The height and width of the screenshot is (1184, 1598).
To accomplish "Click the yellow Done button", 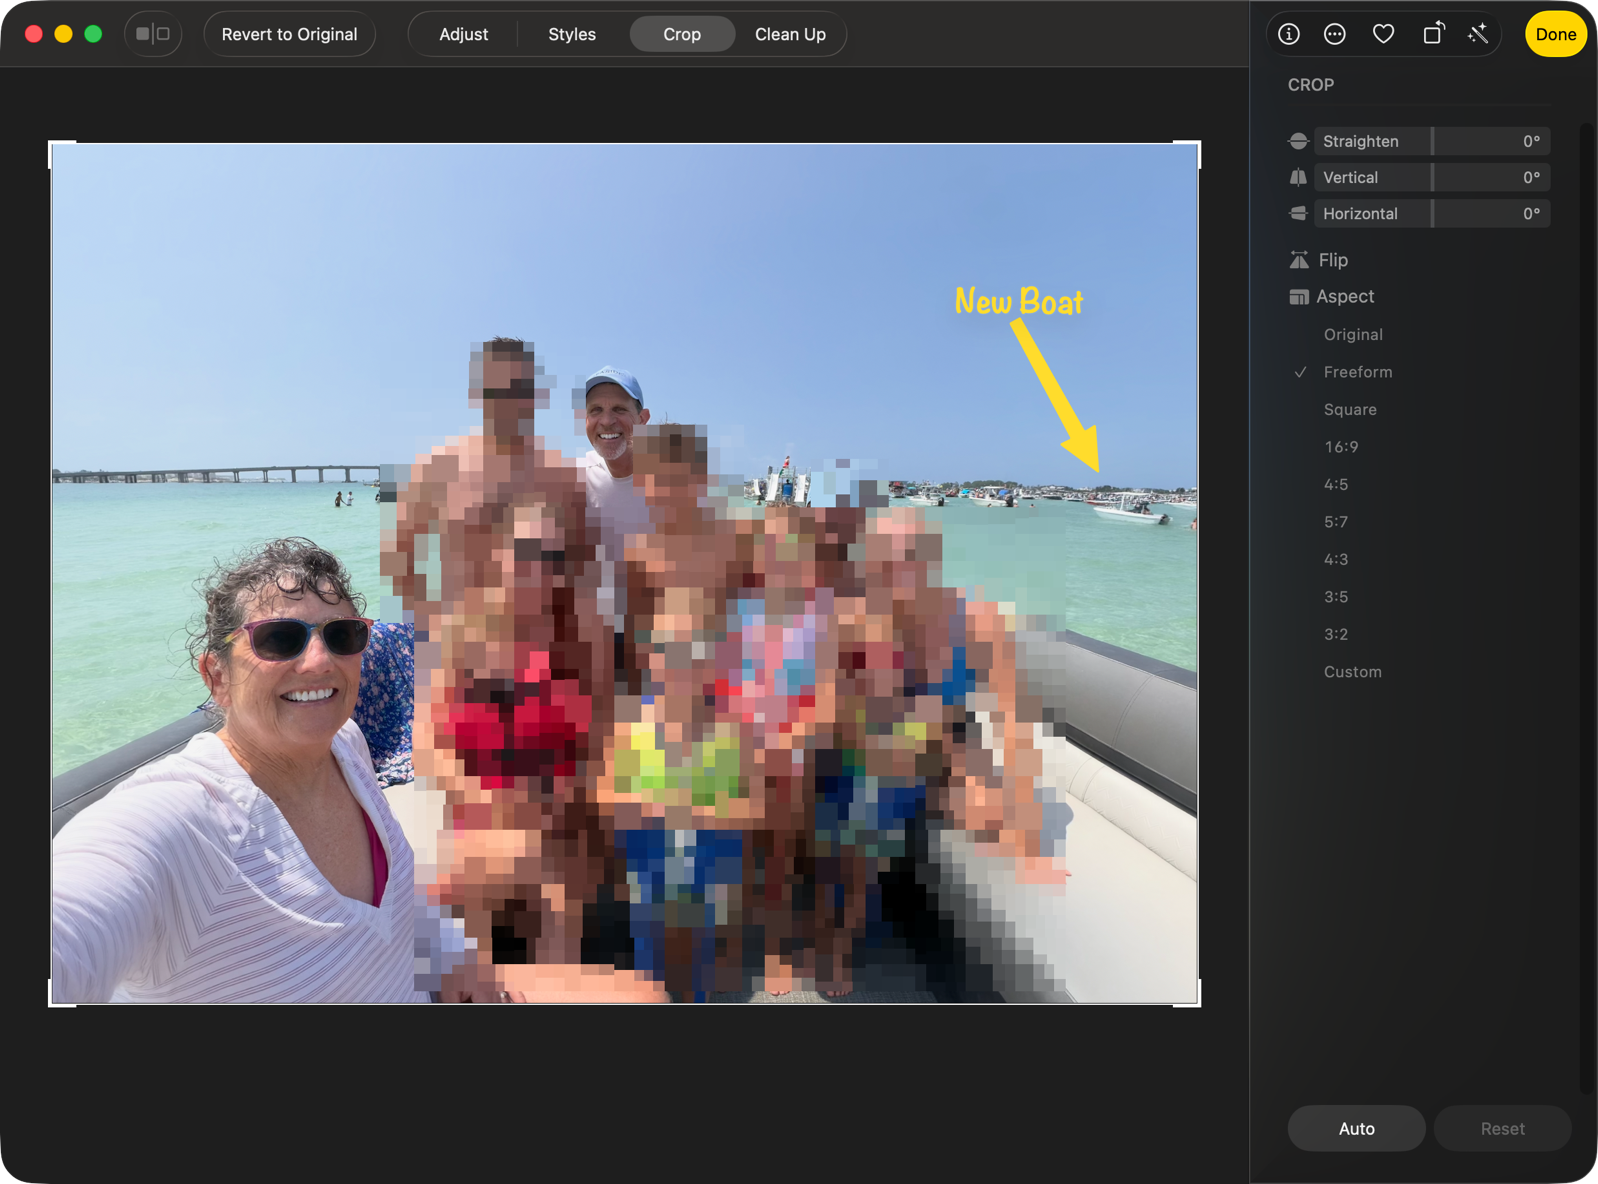I will (x=1555, y=34).
